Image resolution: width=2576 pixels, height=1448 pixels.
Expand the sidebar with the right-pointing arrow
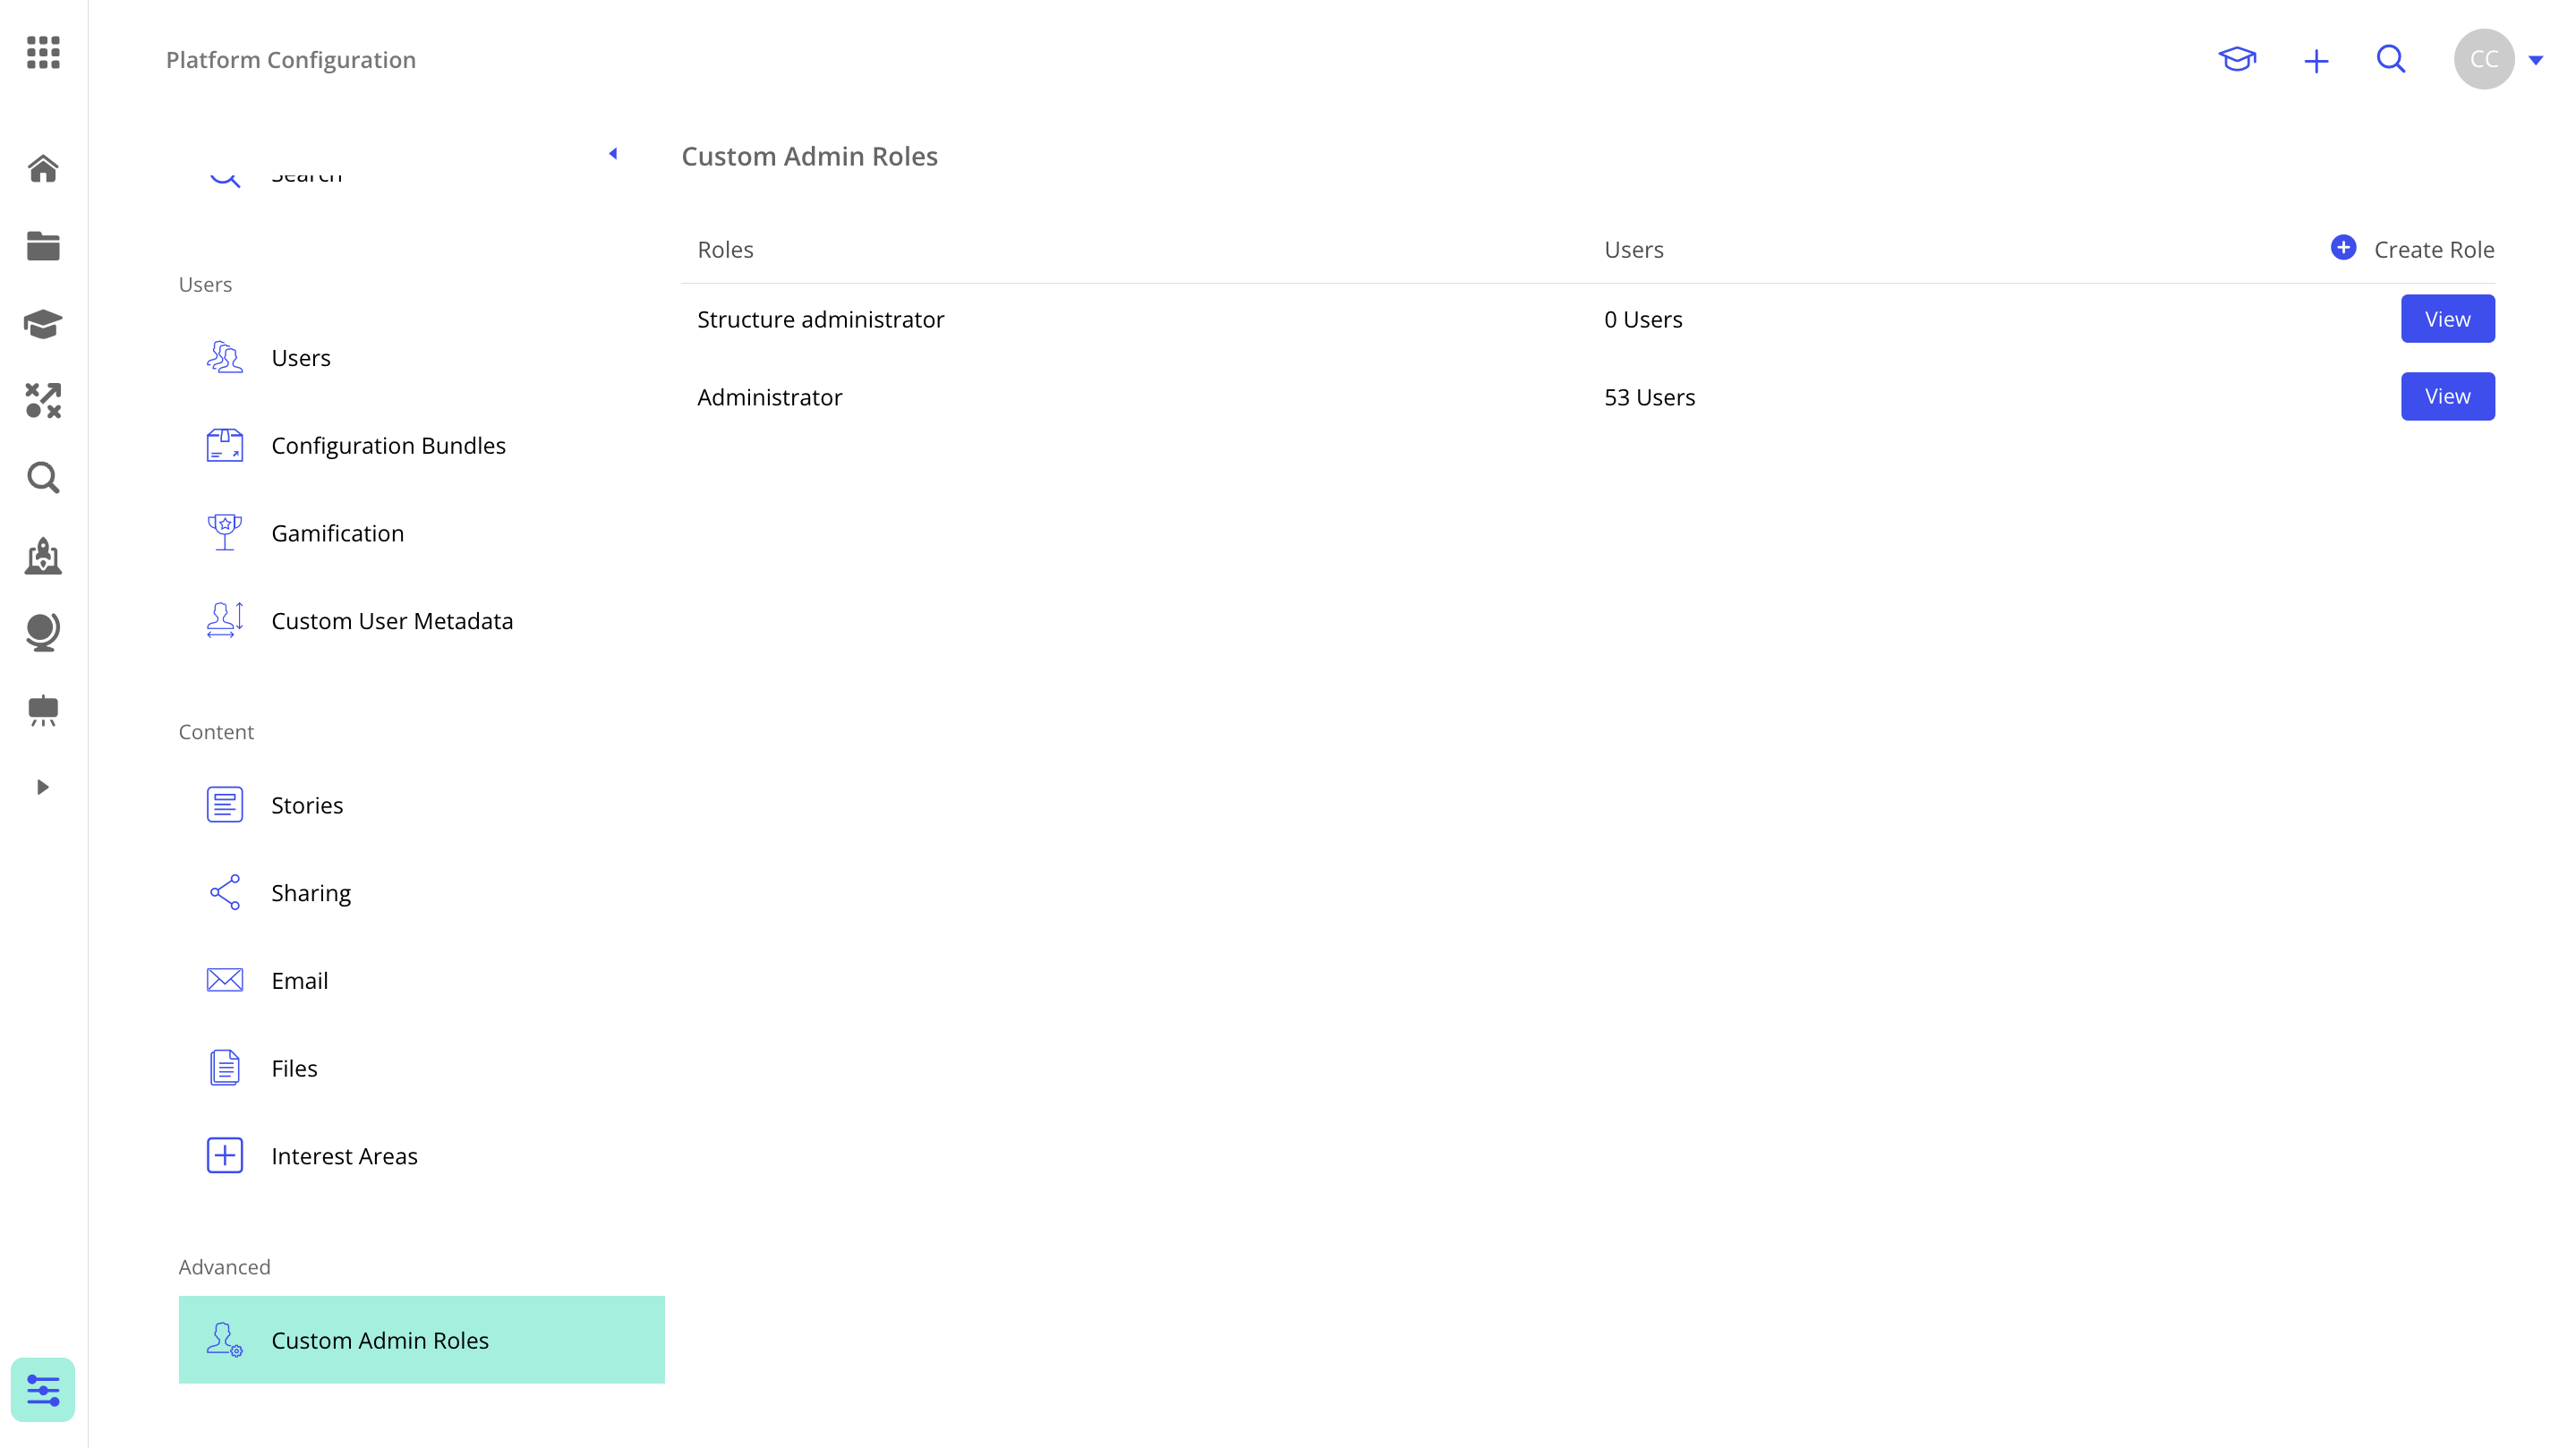[x=43, y=787]
